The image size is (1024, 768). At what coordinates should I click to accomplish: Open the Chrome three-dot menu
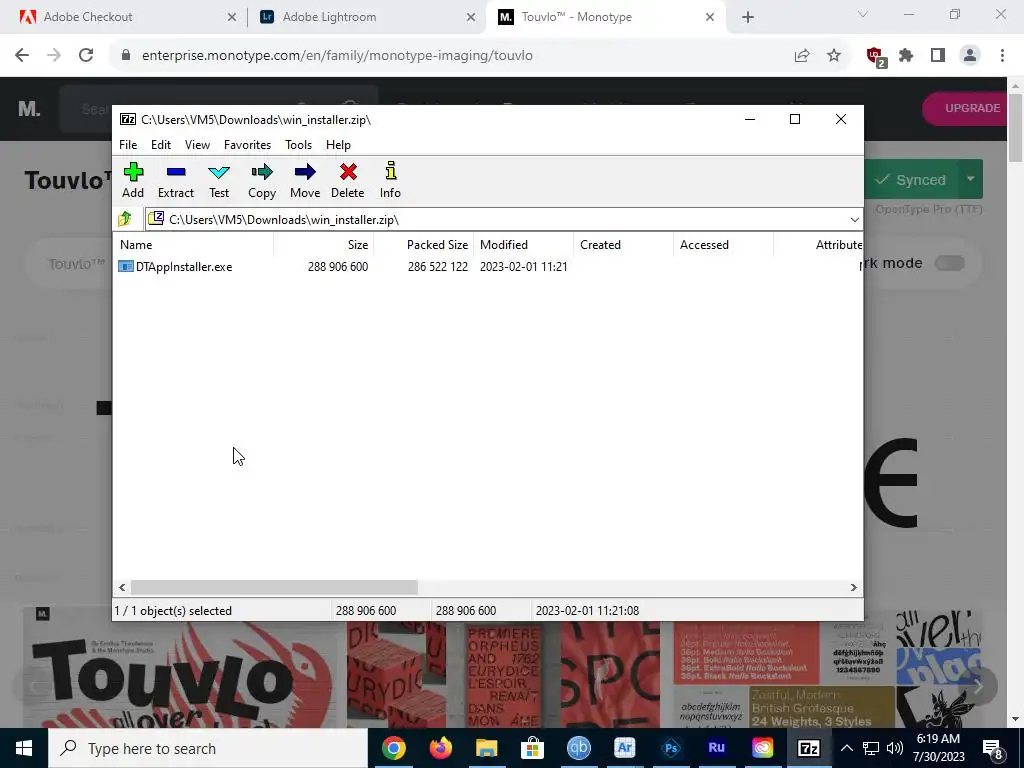[1002, 56]
